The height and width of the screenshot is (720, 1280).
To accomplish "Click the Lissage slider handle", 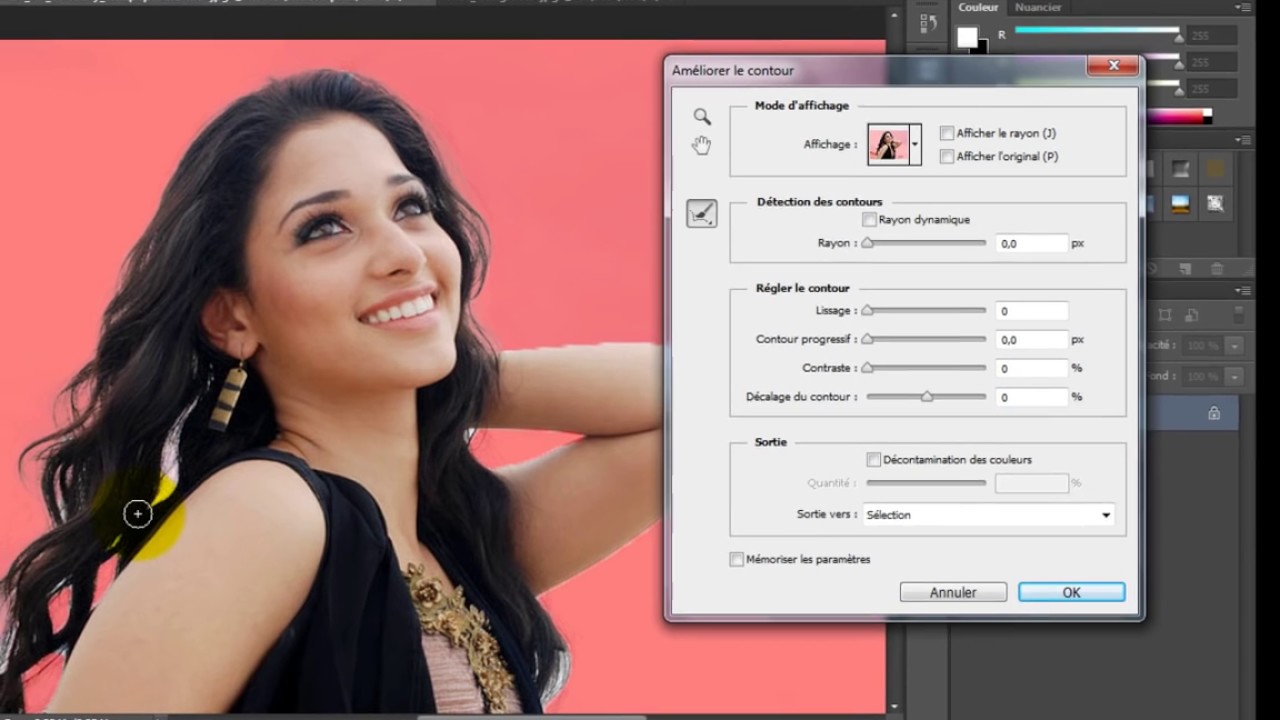I will tap(867, 311).
